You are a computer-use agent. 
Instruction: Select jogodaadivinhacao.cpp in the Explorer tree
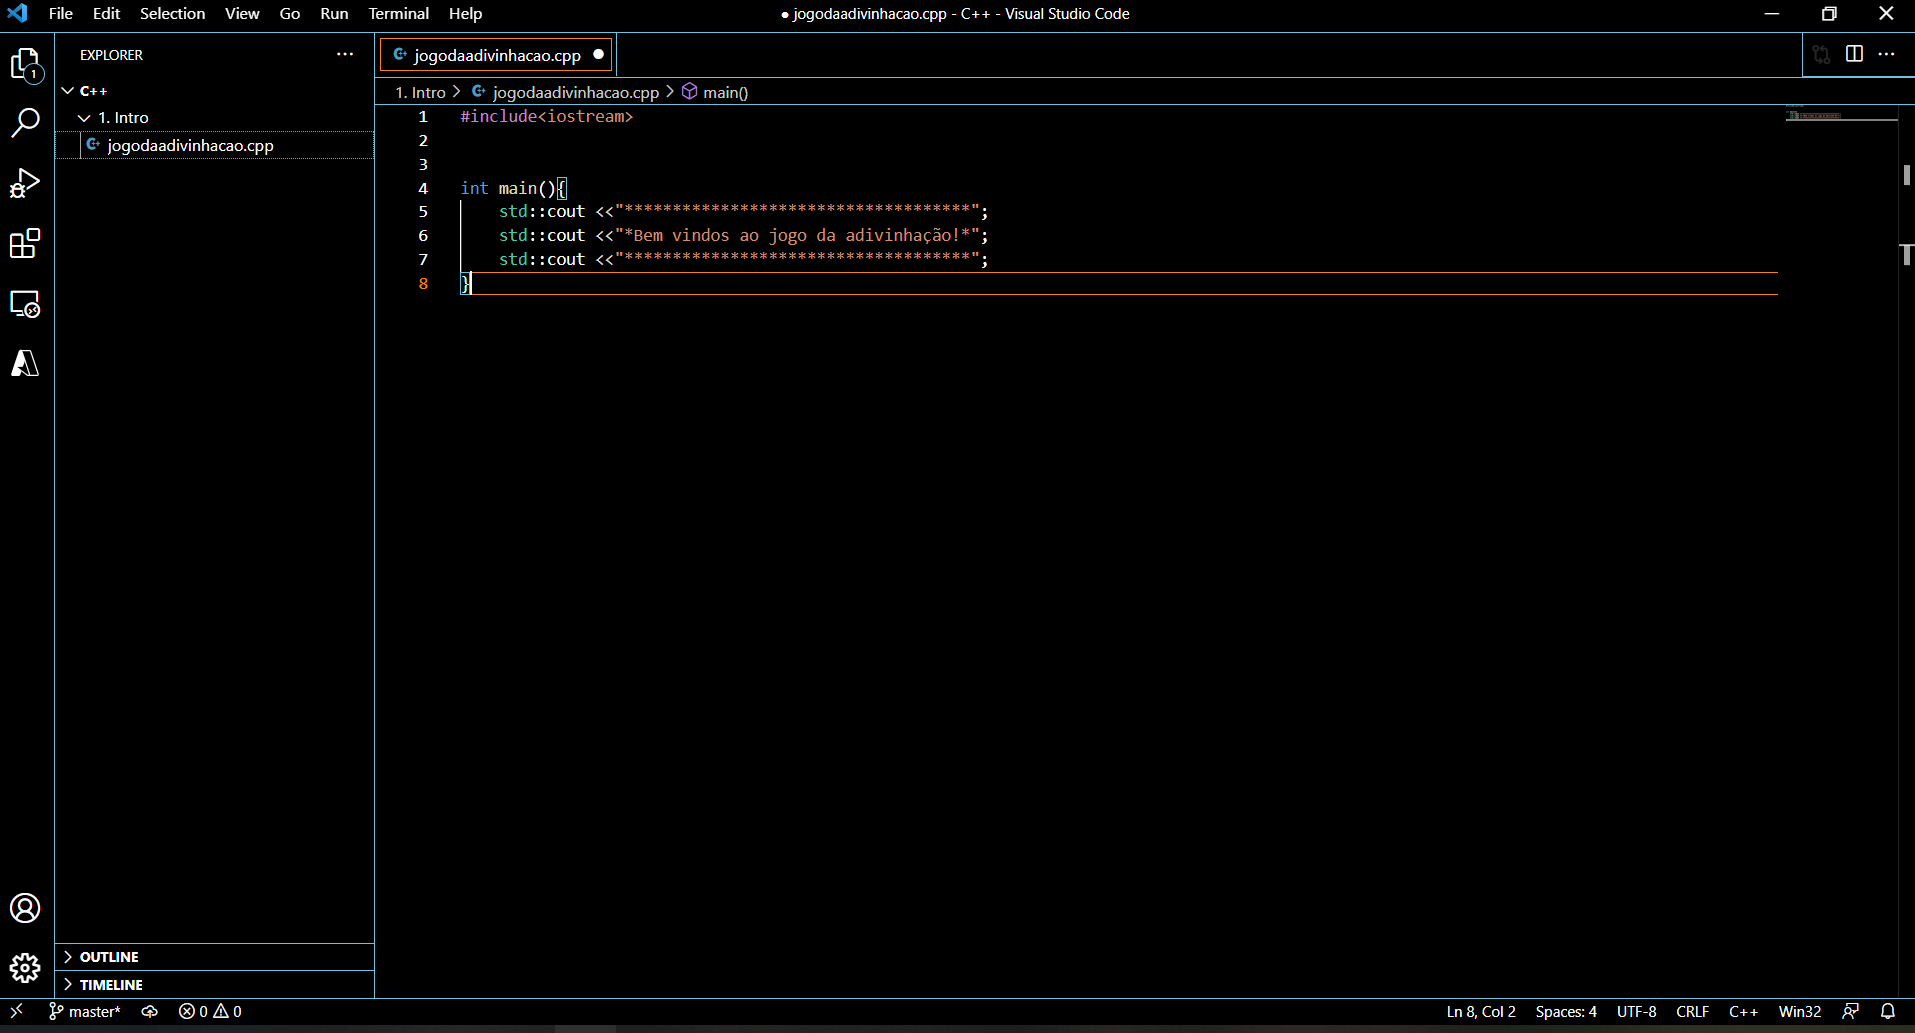(x=214, y=145)
